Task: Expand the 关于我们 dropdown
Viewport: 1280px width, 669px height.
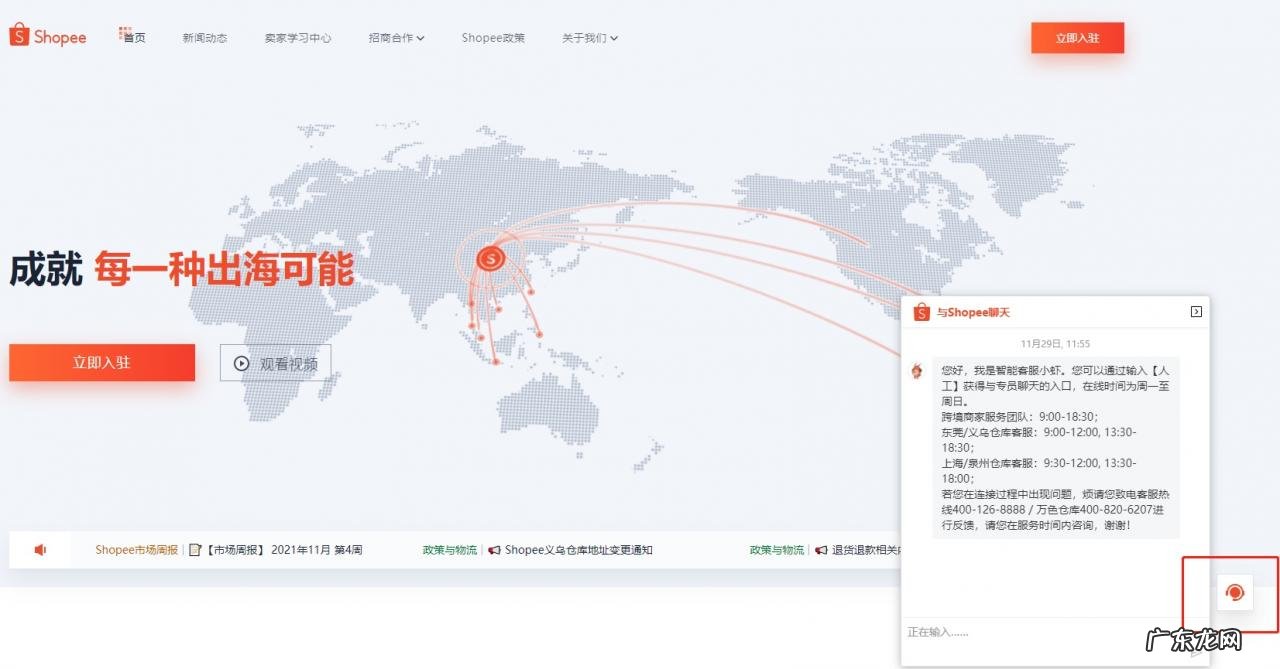Action: click(589, 36)
